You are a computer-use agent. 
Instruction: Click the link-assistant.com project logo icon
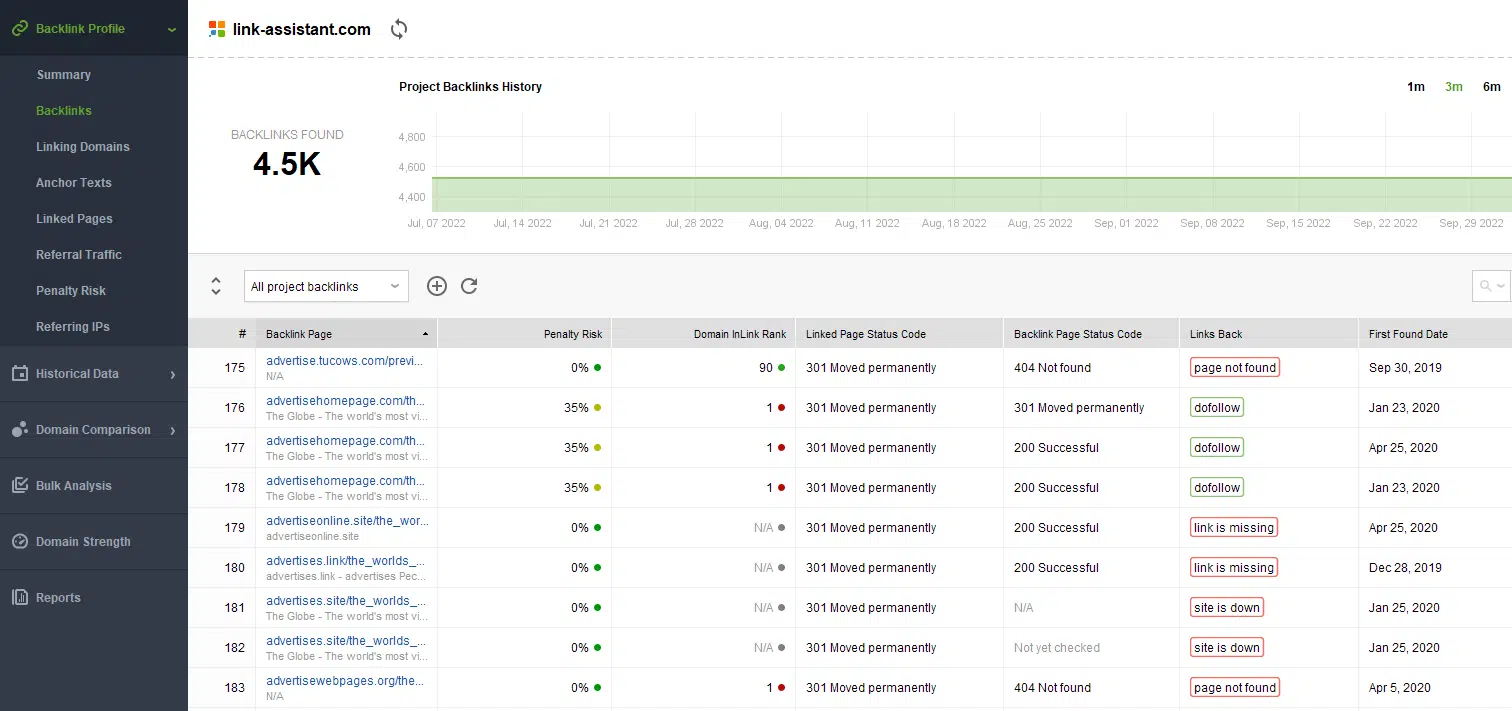tap(217, 29)
